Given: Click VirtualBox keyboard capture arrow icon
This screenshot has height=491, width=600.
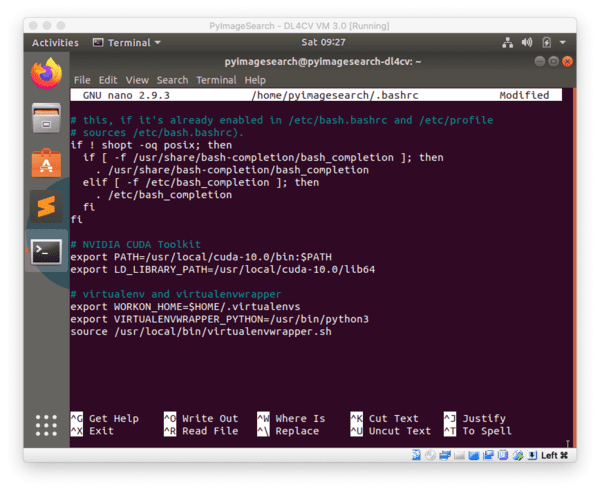Looking at the screenshot, I should coord(532,455).
